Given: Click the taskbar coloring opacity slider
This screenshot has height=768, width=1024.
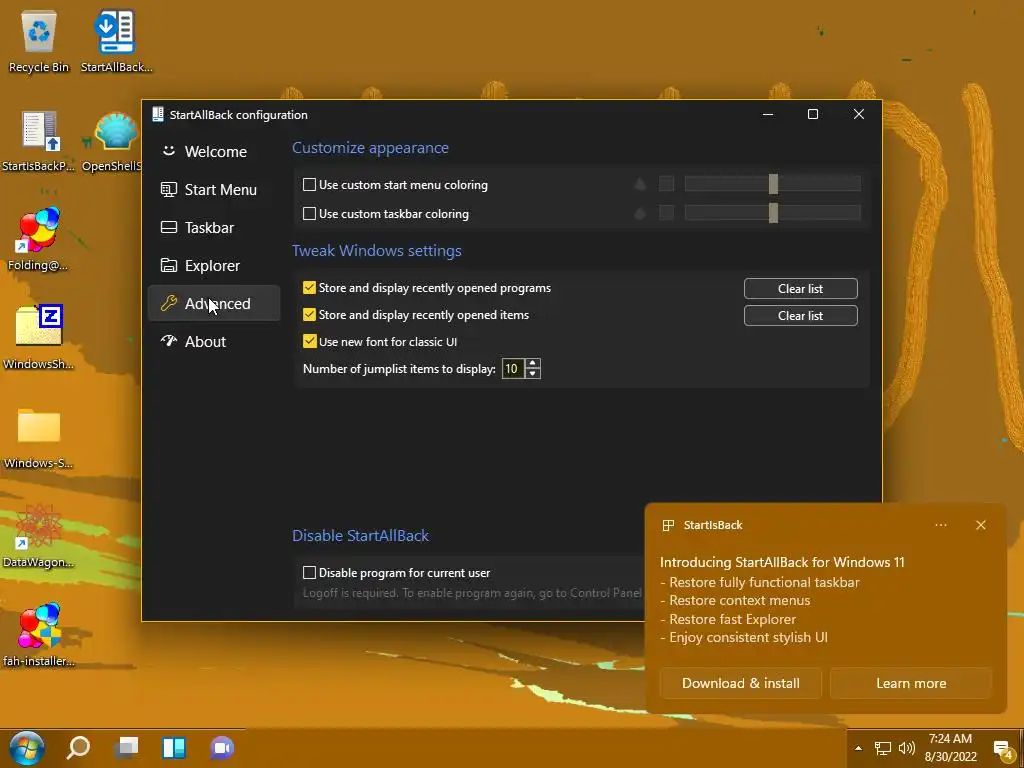Looking at the screenshot, I should click(773, 212).
